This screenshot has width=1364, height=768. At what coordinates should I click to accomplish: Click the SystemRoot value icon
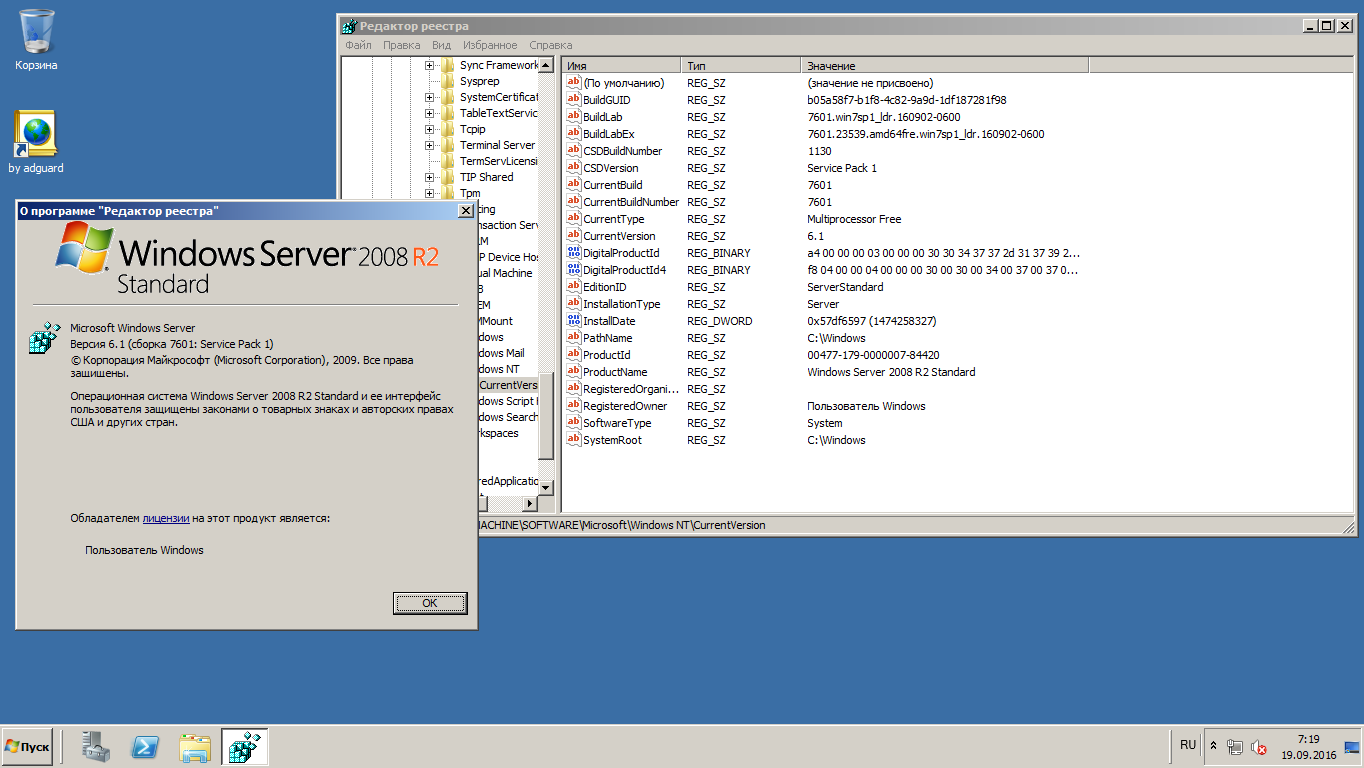573,440
